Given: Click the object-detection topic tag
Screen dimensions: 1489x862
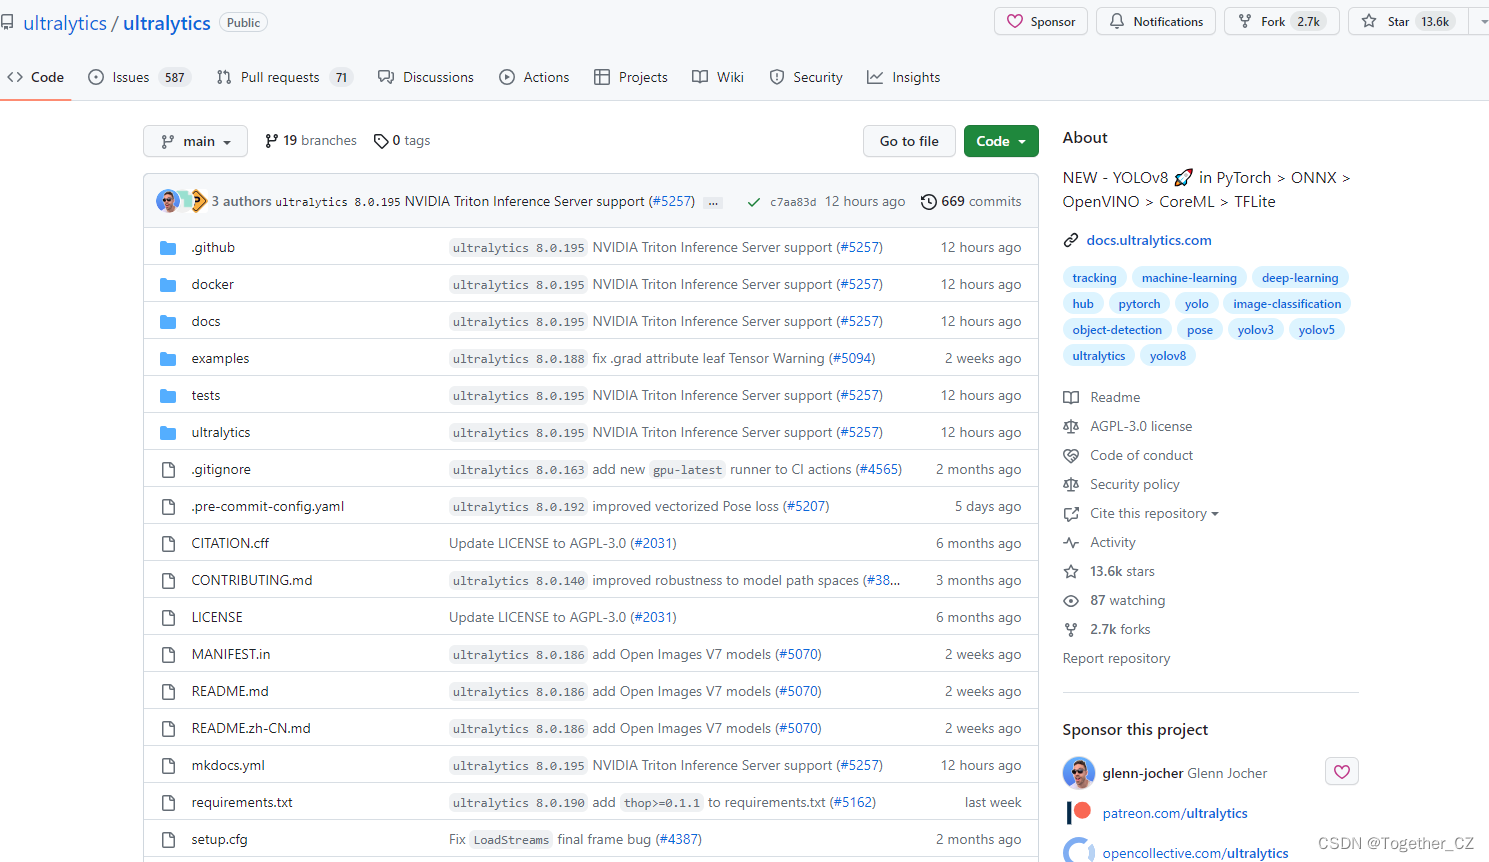Looking at the screenshot, I should coord(1117,330).
